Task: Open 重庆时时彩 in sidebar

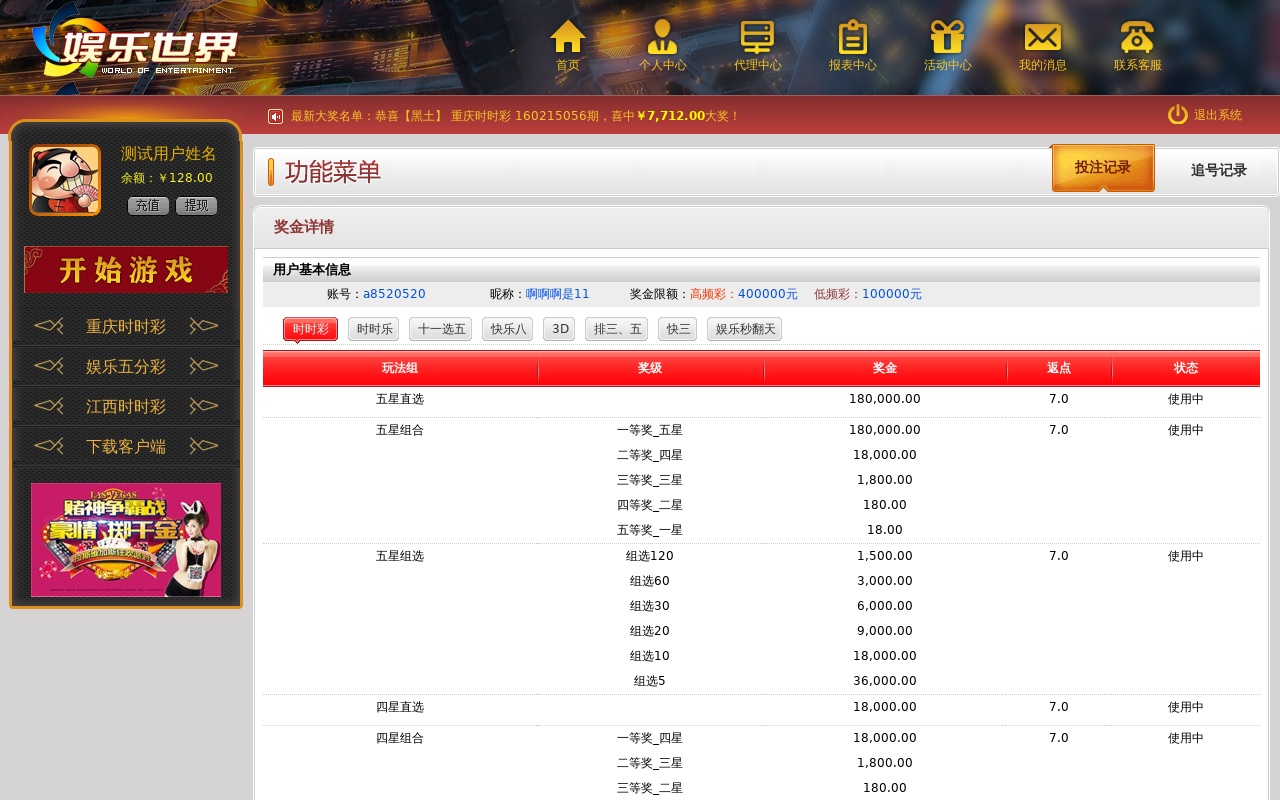Action: click(x=126, y=326)
